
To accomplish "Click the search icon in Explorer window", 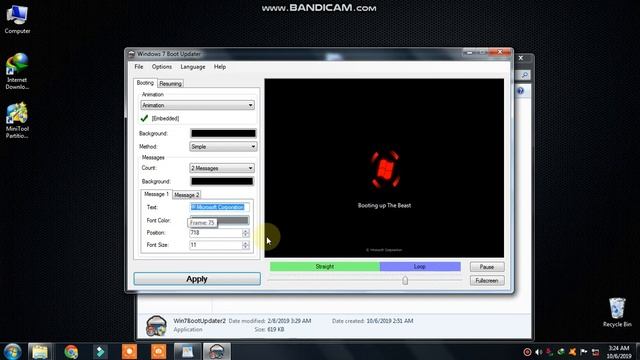I will point(524,75).
